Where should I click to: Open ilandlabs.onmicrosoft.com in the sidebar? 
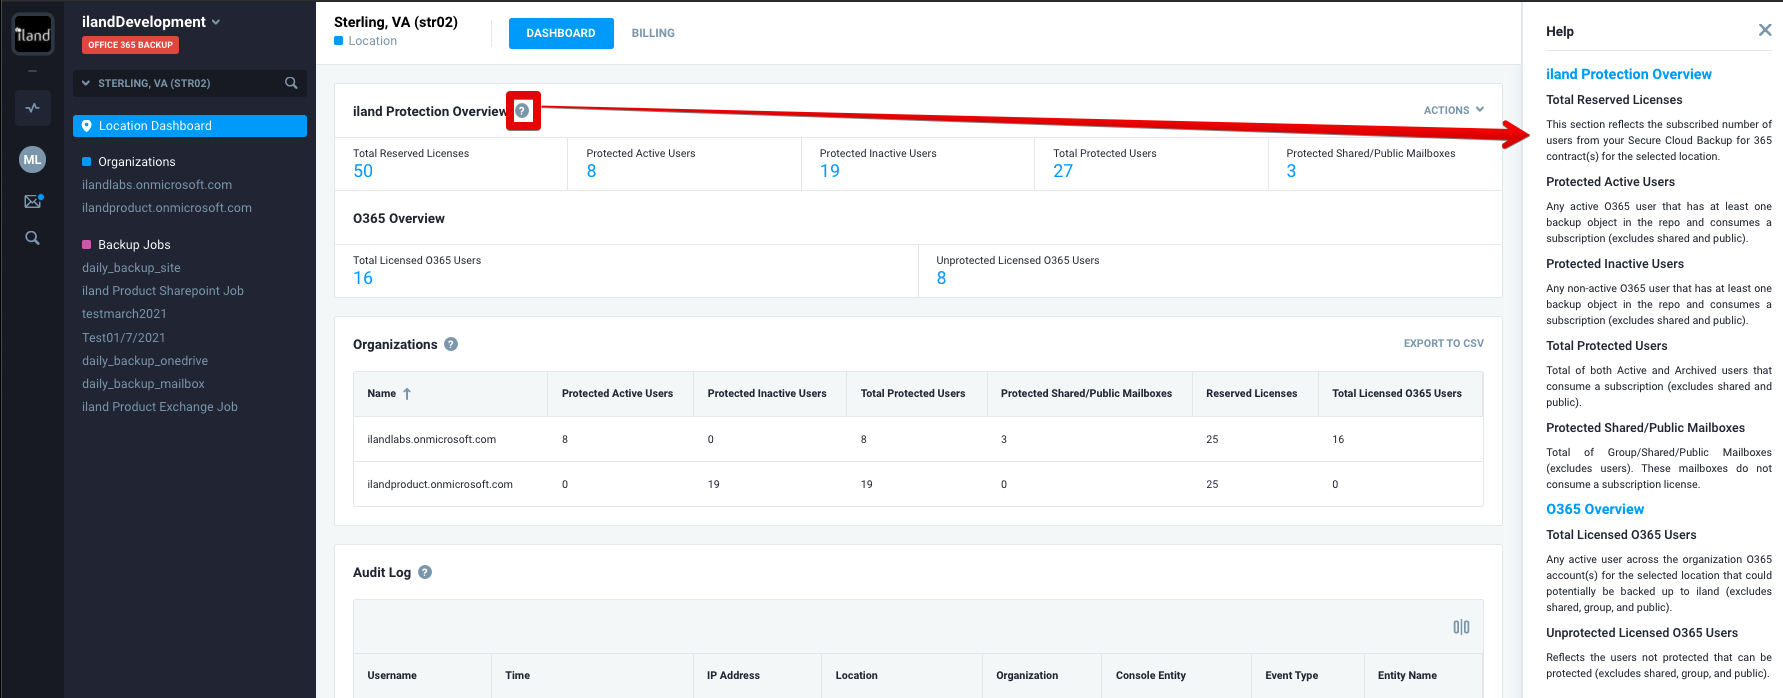[x=157, y=185]
